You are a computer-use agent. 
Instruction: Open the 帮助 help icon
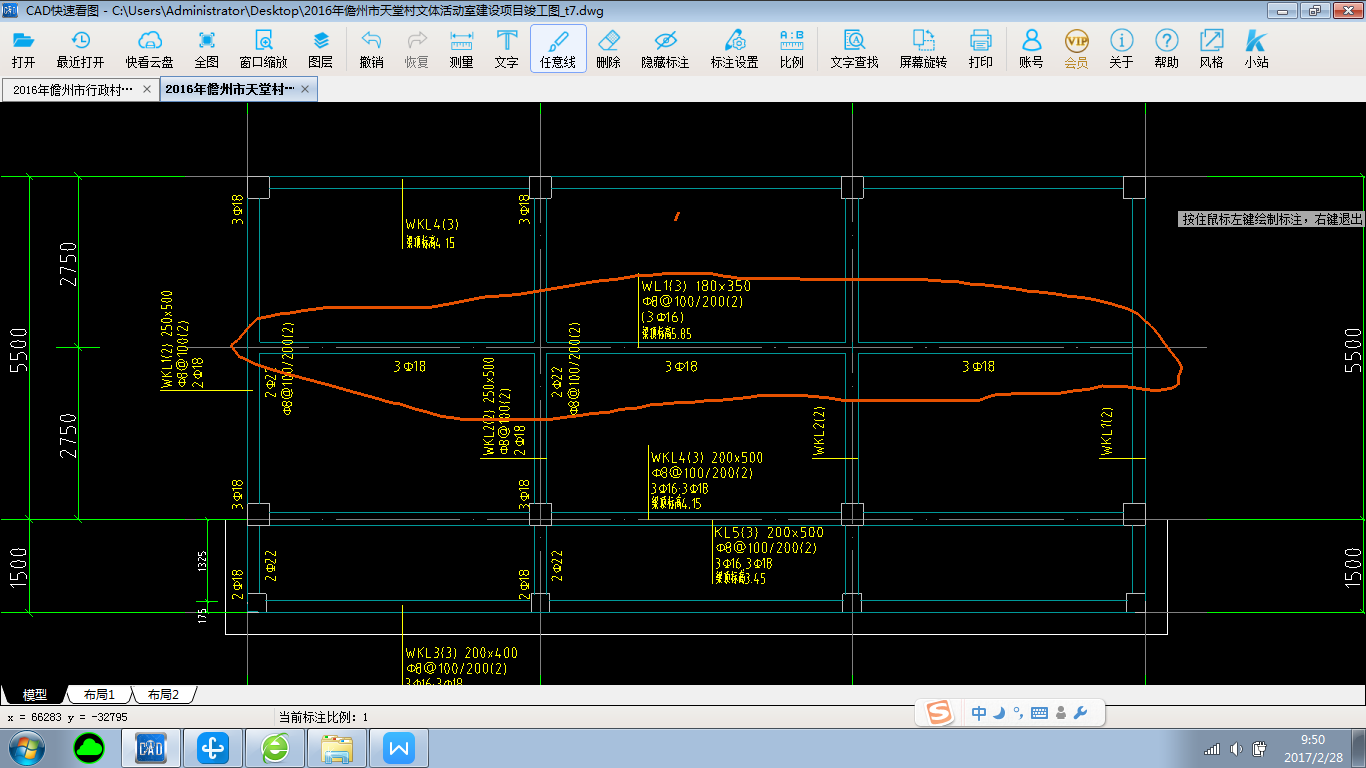[1166, 49]
